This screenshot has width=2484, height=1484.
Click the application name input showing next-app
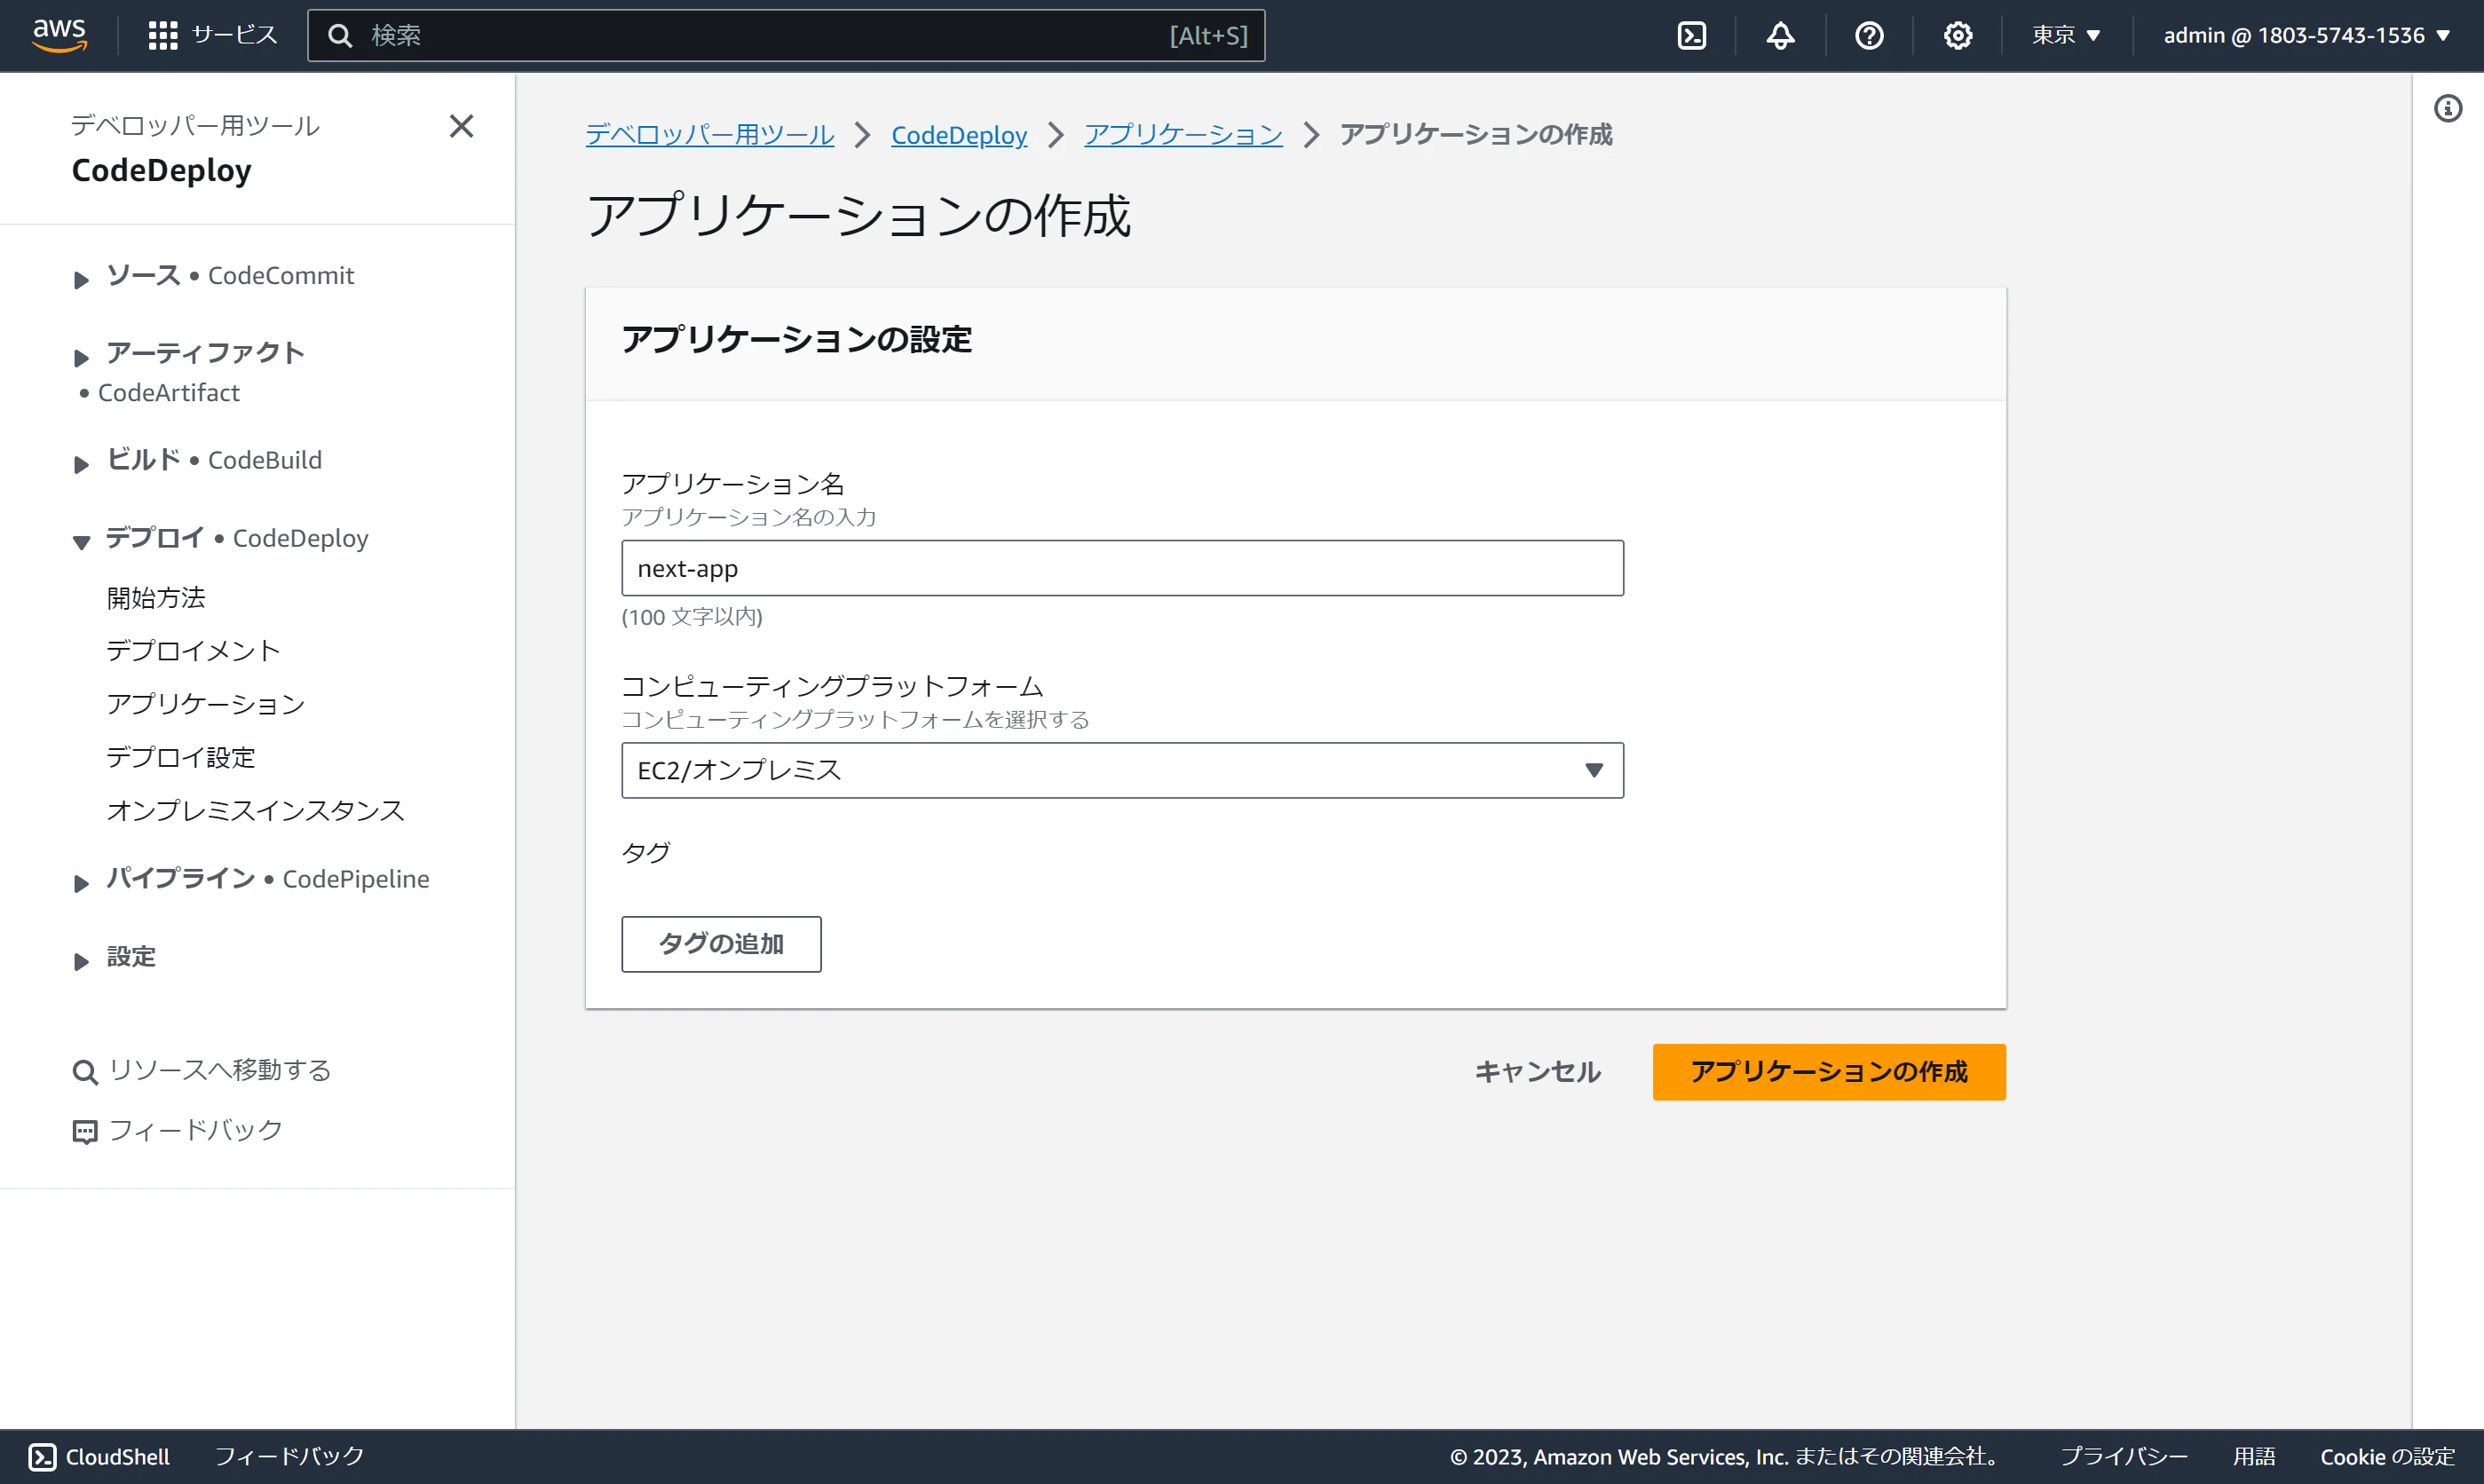point(1121,567)
